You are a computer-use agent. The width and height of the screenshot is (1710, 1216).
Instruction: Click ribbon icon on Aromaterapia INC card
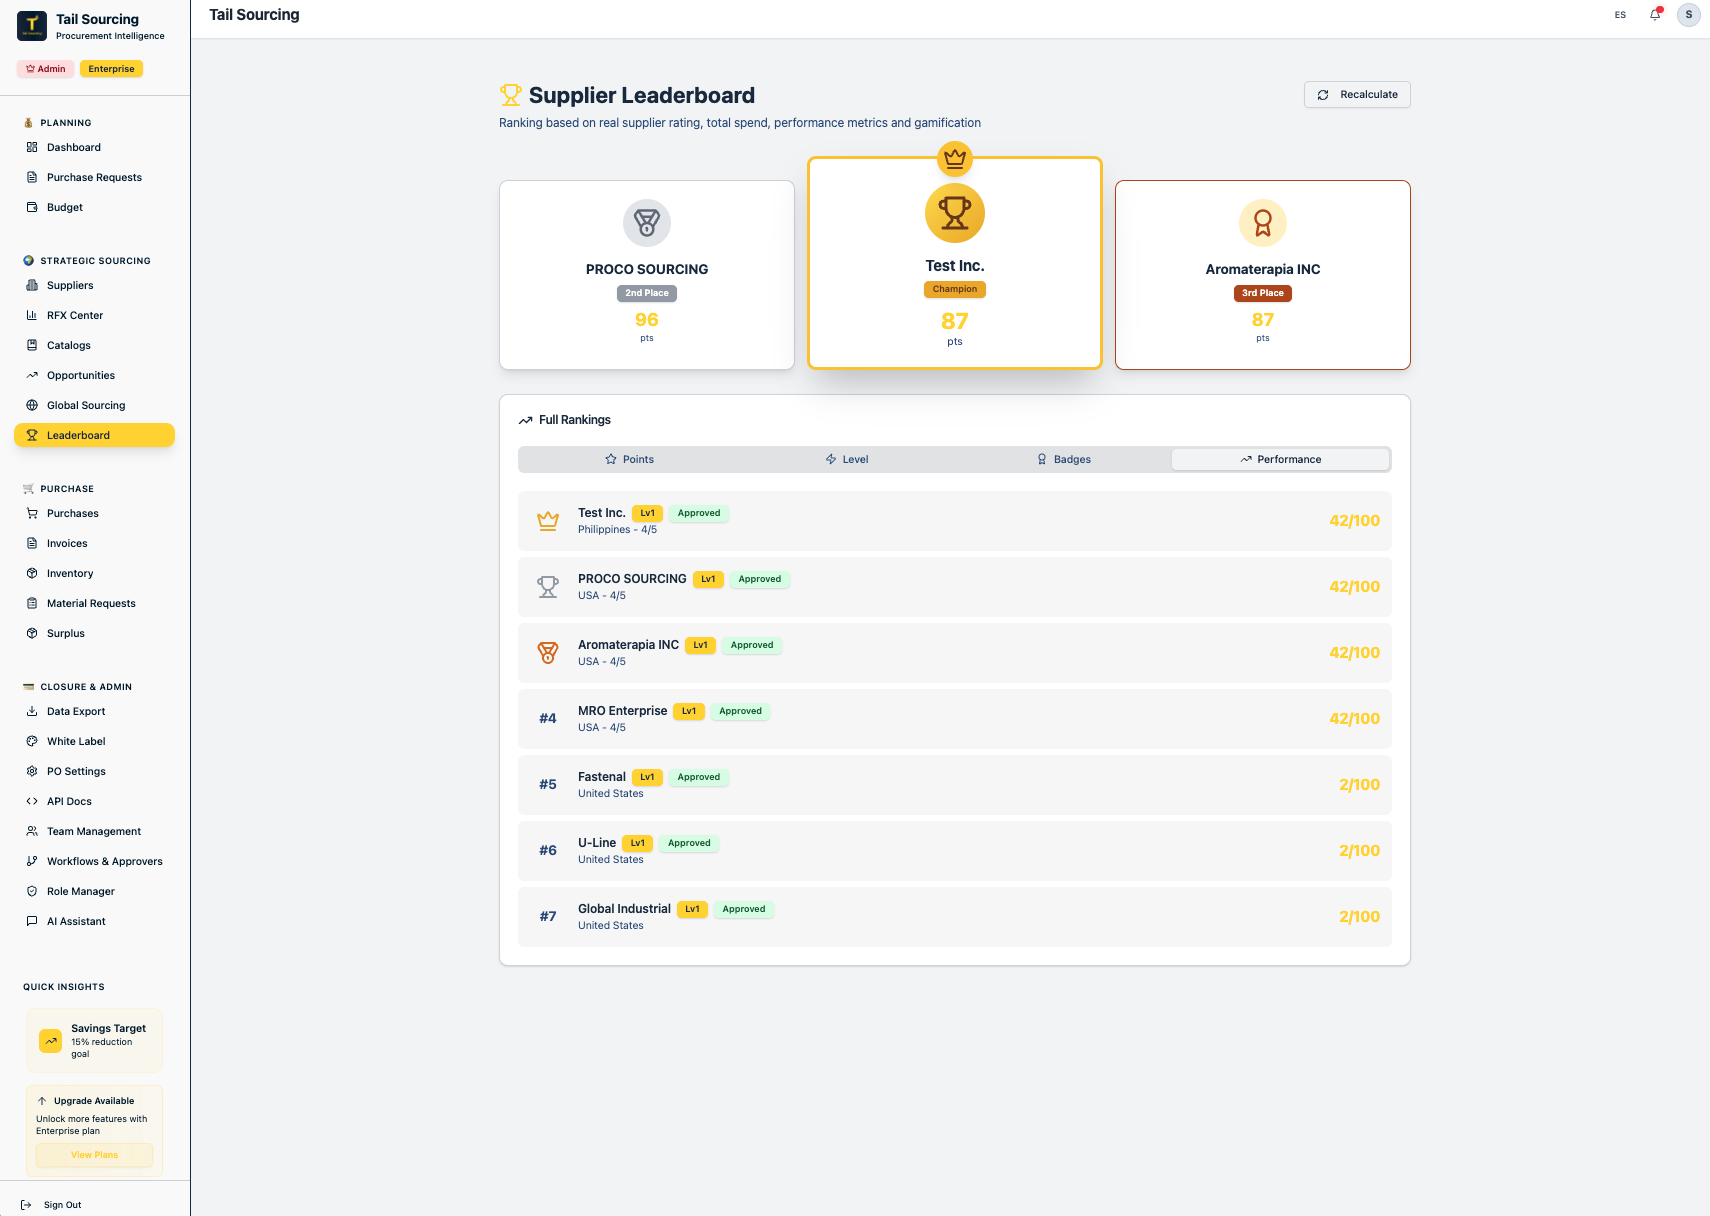(x=1263, y=222)
